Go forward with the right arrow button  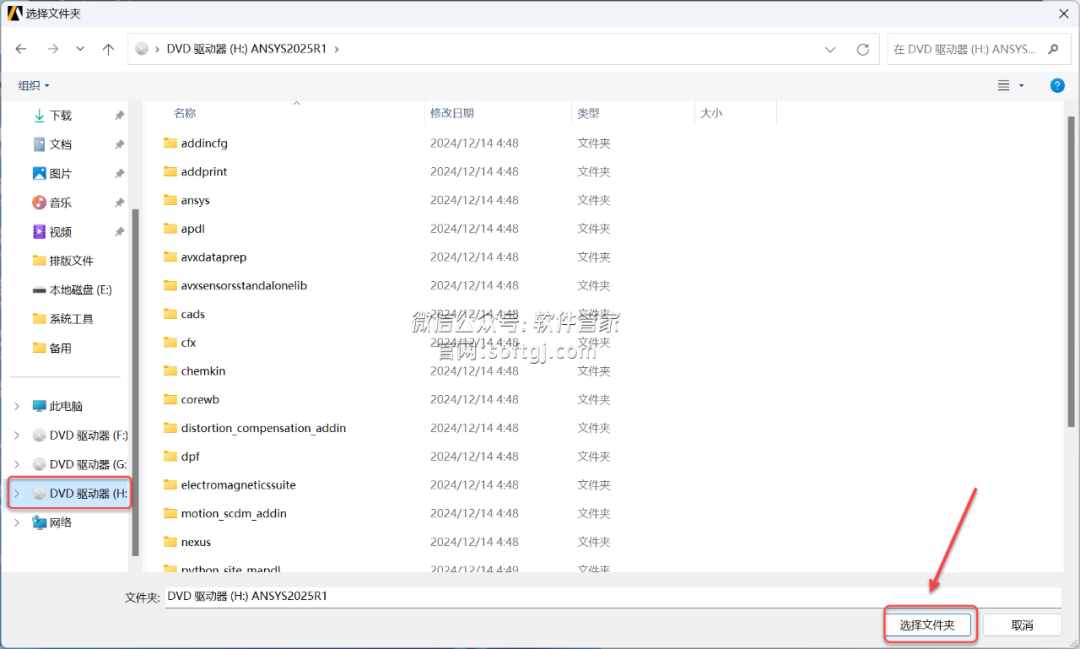click(x=53, y=49)
